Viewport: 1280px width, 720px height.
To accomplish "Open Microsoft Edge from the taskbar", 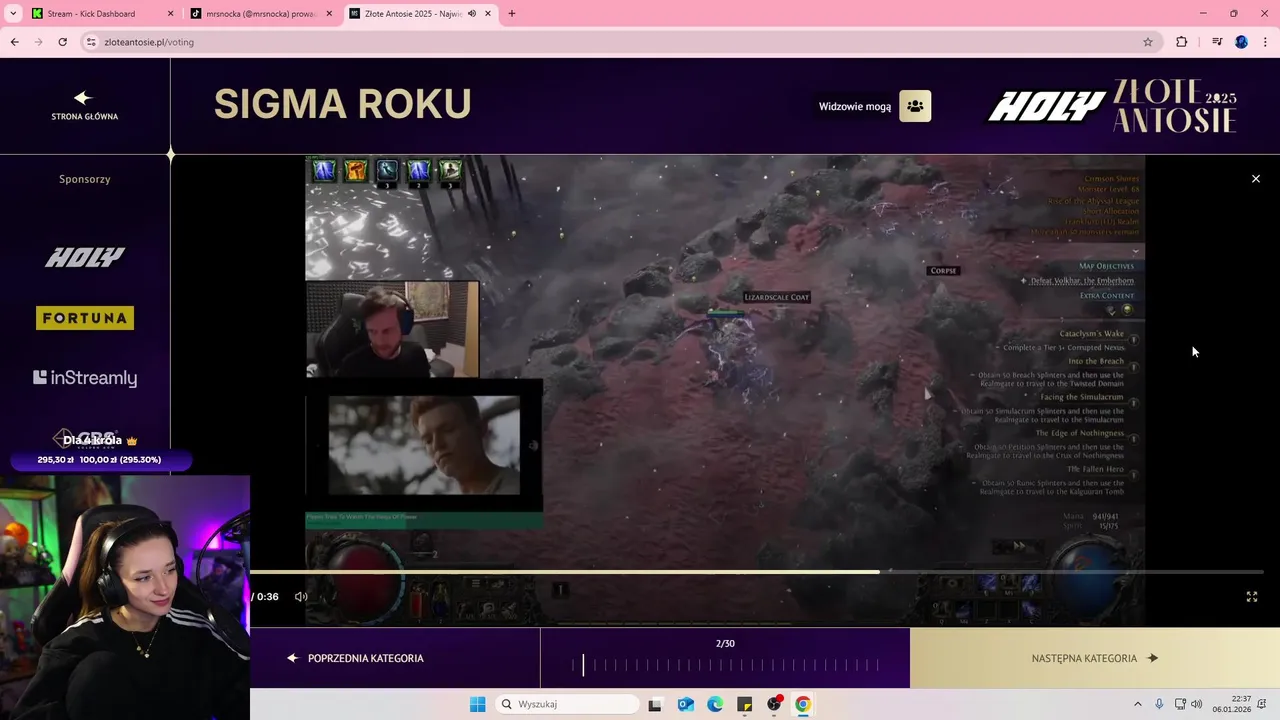I will (x=715, y=704).
